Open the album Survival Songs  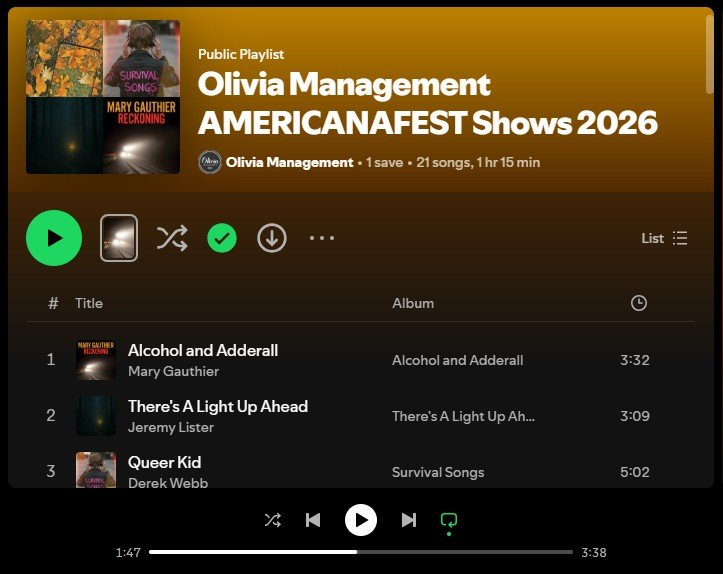pos(438,472)
